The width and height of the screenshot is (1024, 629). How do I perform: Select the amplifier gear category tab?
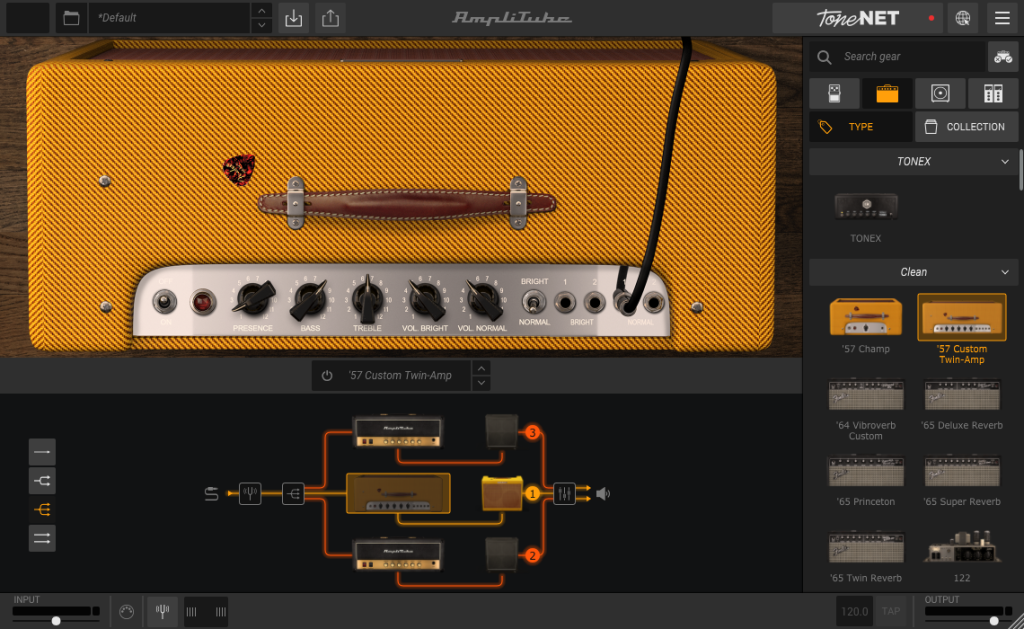pyautogui.click(x=887, y=93)
